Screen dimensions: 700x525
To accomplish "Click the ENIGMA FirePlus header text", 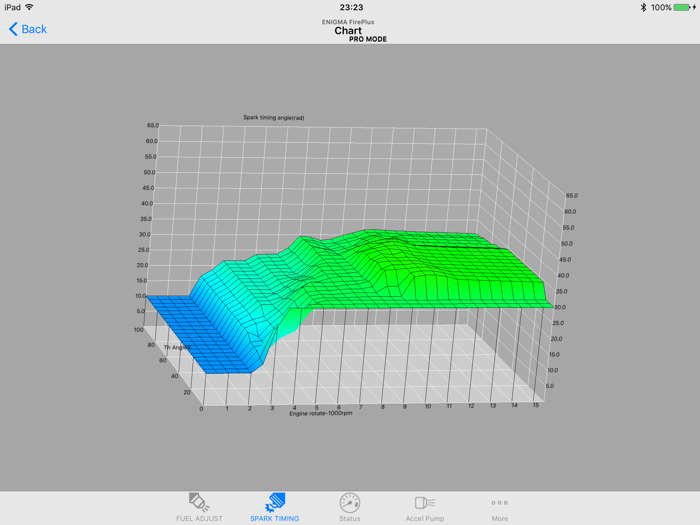I will [349, 20].
